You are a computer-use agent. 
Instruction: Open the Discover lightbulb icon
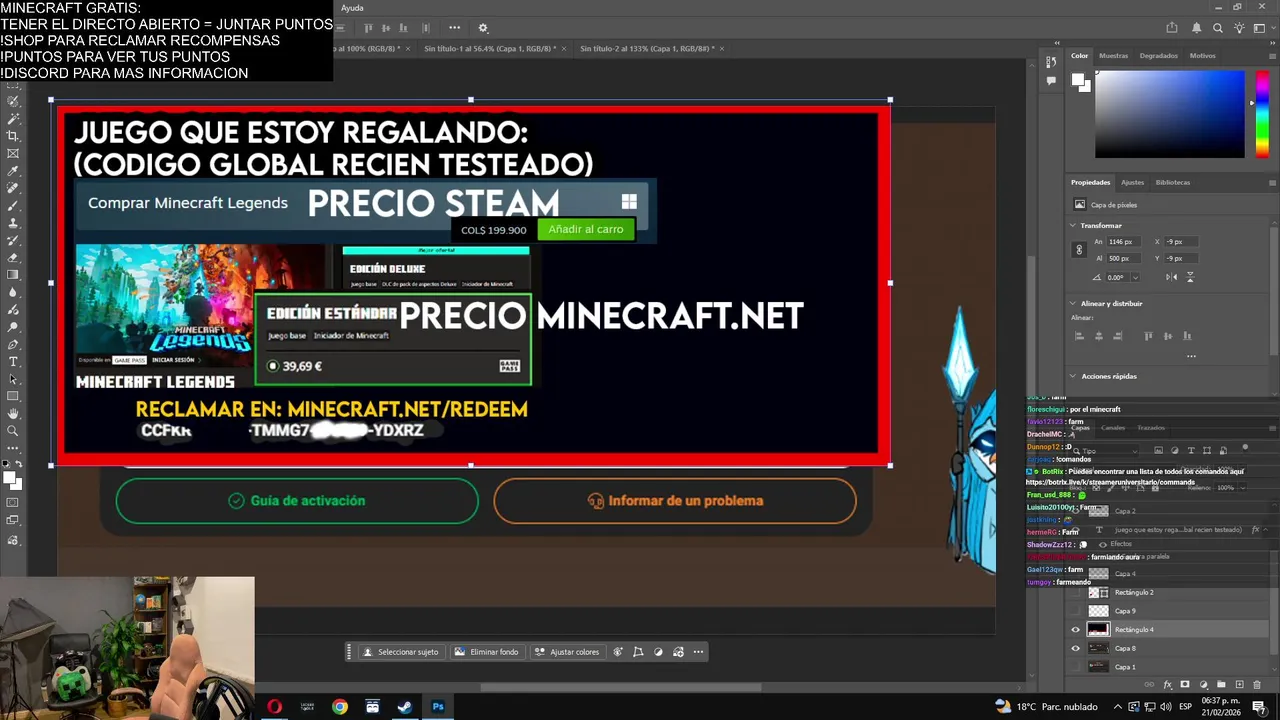click(1240, 28)
